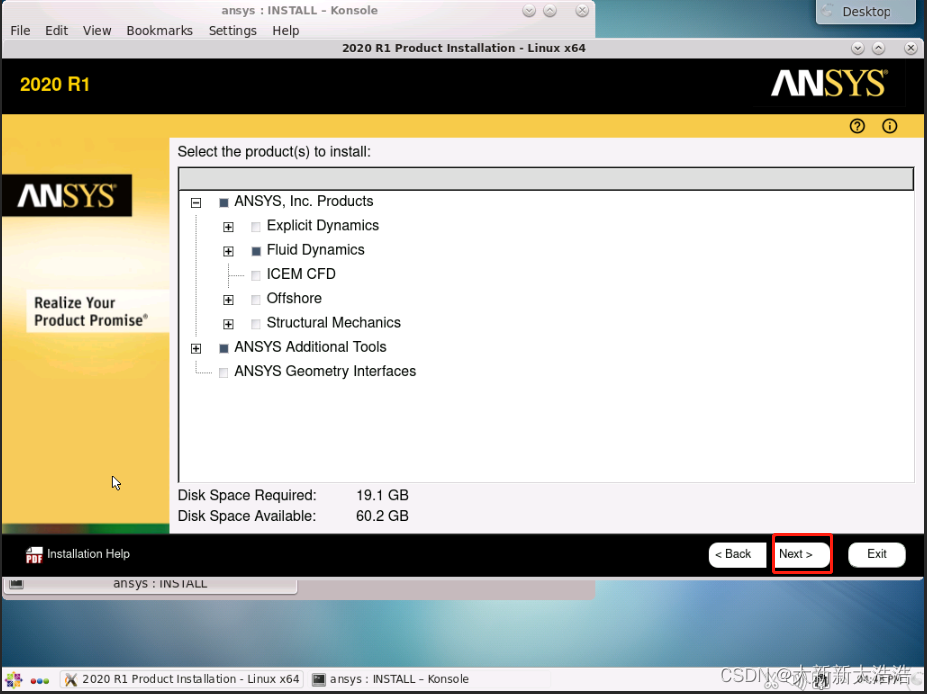The image size is (927, 694).
Task: Click the ANSYS logo in header
Action: (x=828, y=84)
